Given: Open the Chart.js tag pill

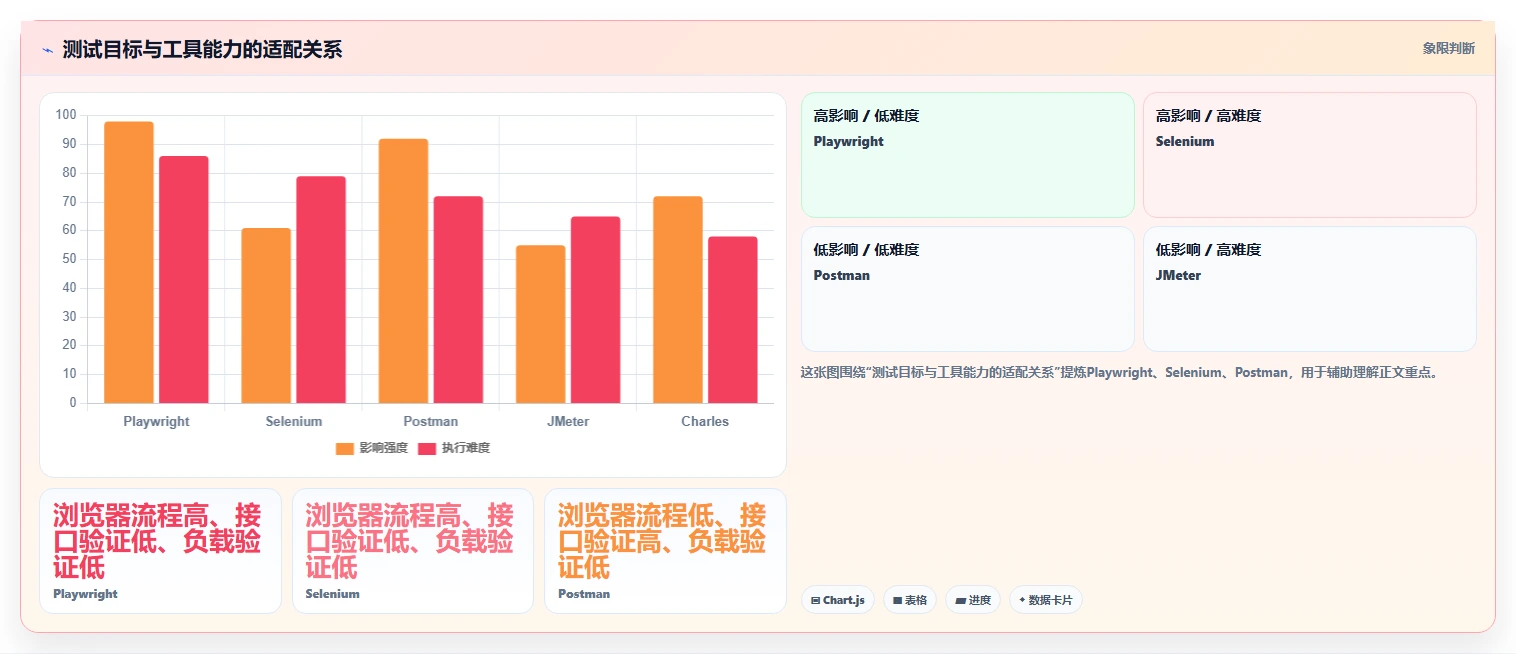Looking at the screenshot, I should click(x=838, y=600).
